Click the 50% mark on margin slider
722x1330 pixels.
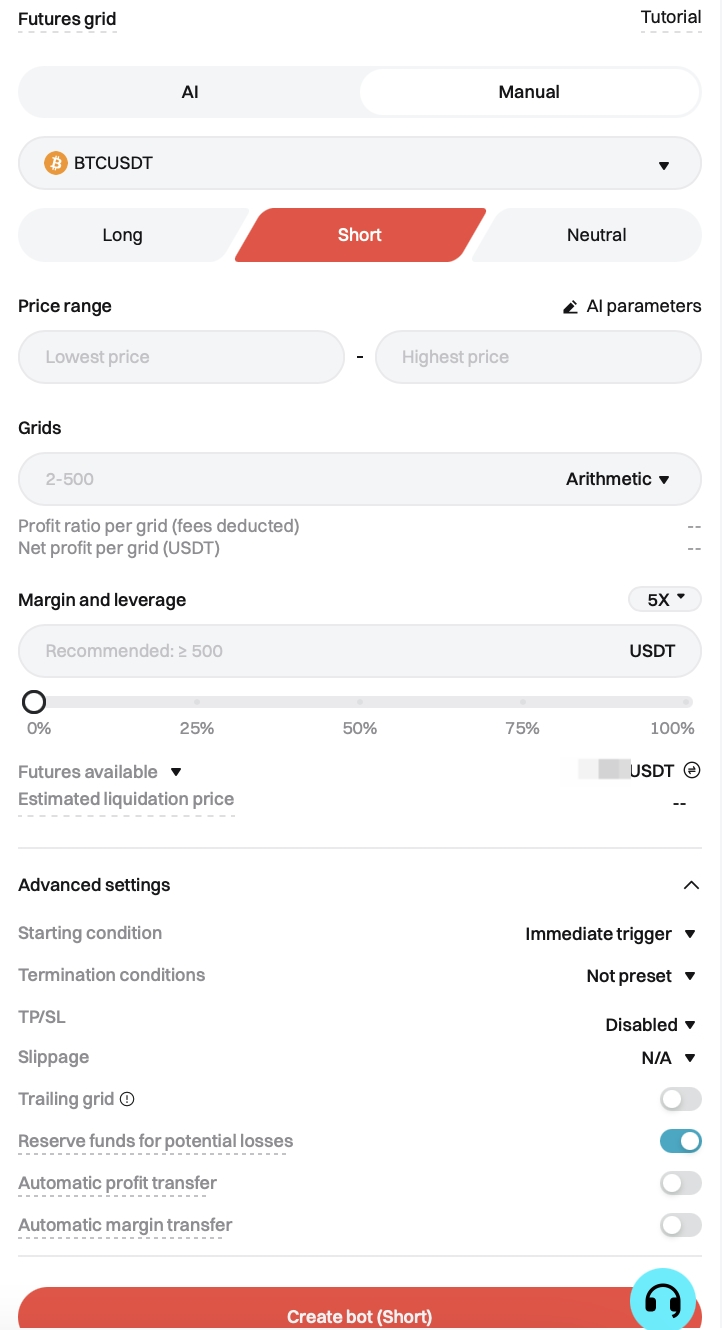[359, 702]
